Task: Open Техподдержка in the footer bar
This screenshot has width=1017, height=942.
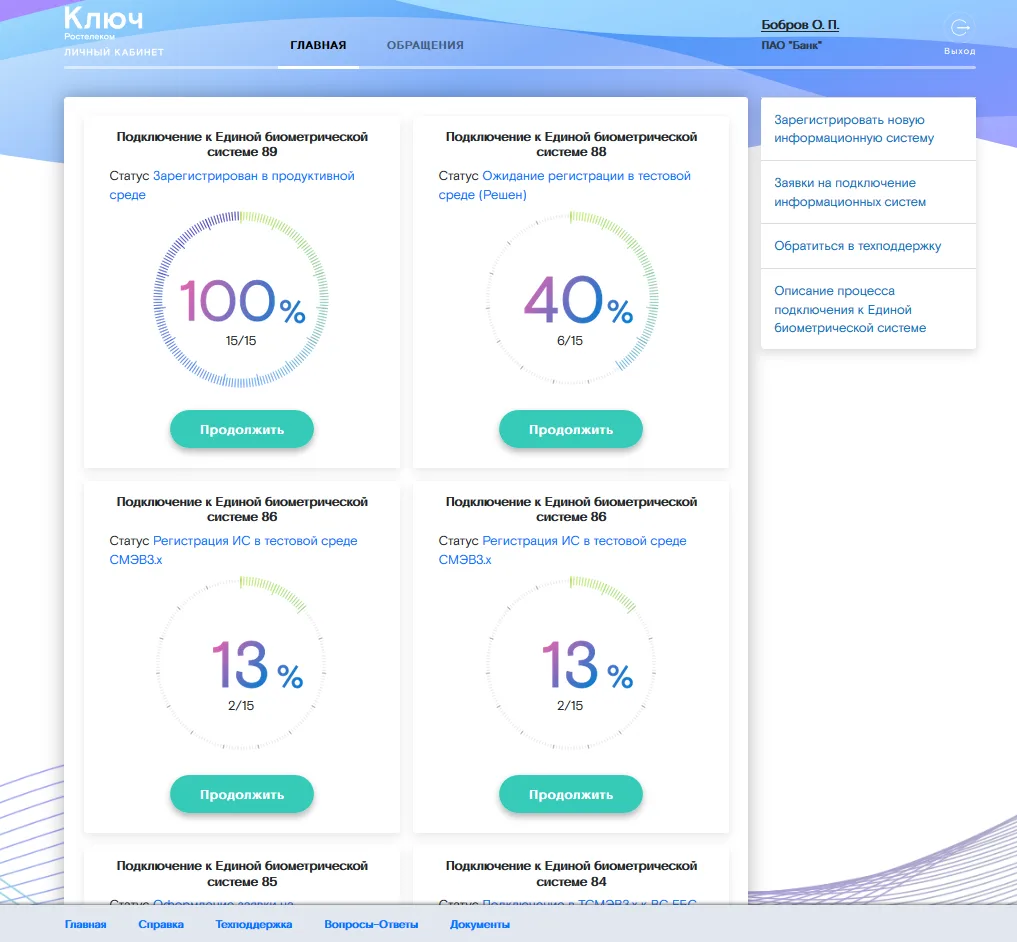Action: point(254,924)
